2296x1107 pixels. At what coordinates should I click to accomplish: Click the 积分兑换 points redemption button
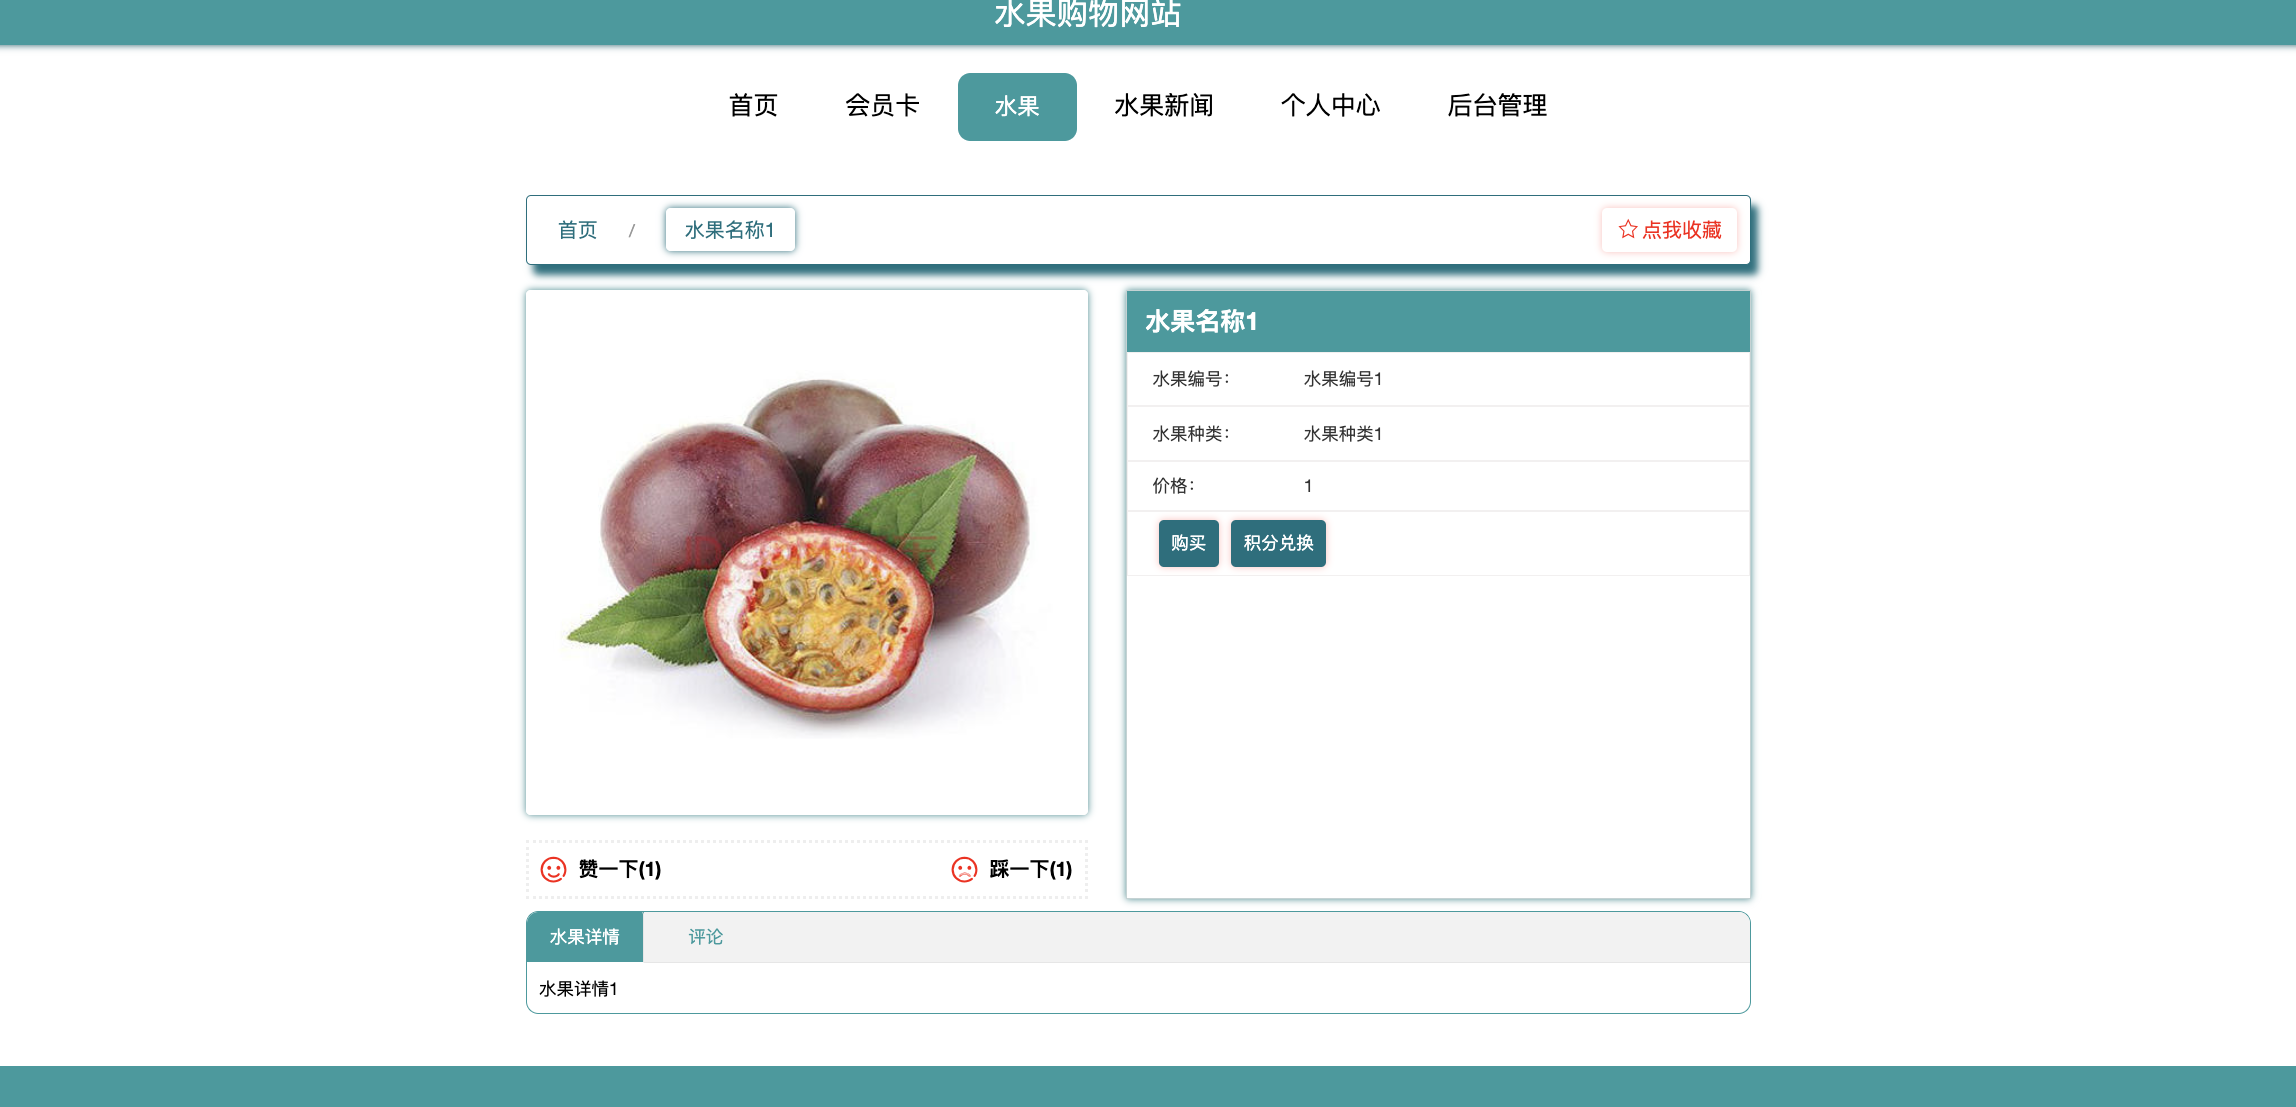click(1277, 543)
